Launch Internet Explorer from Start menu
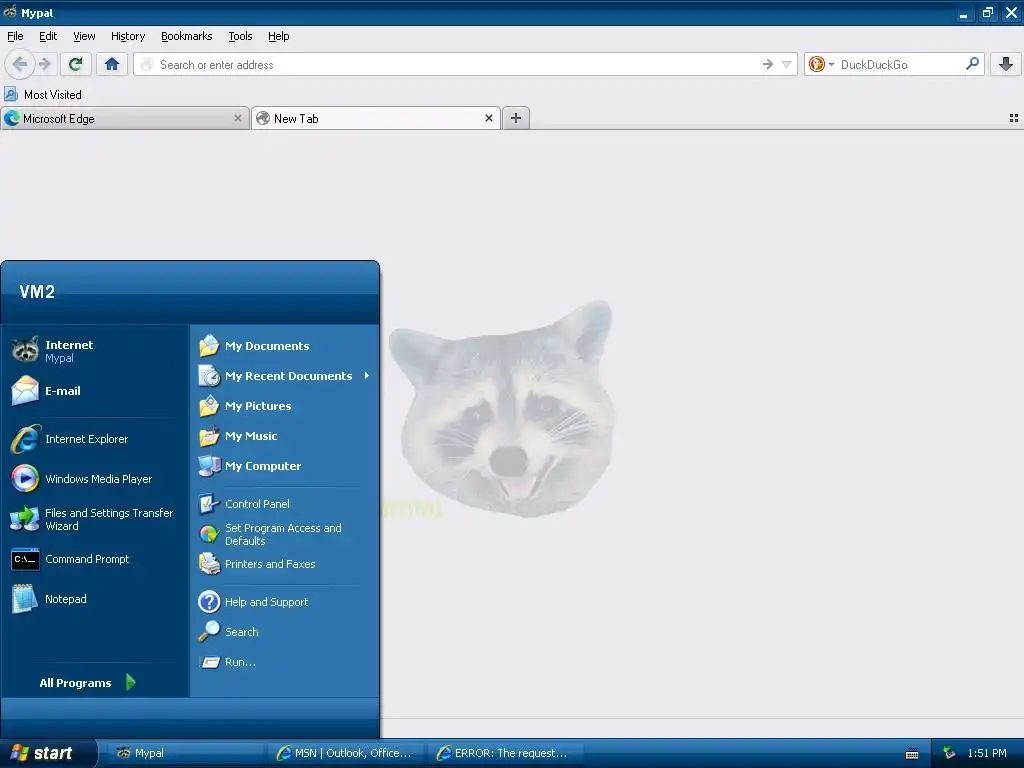 click(95, 439)
